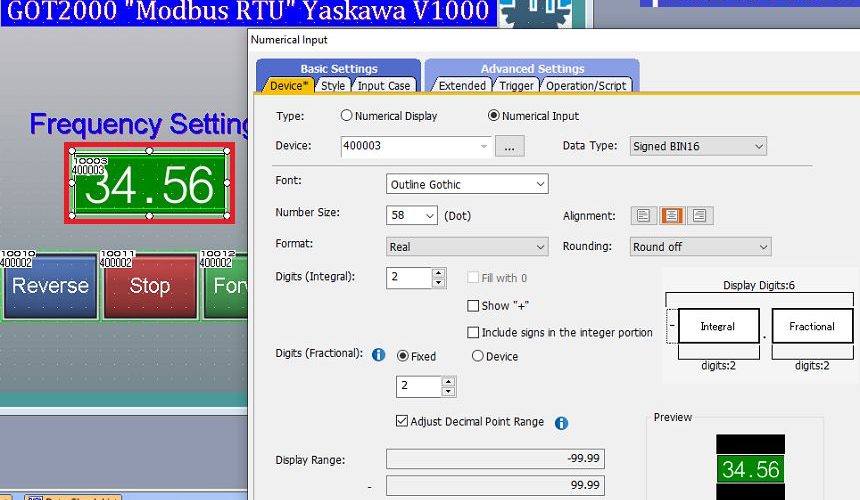Increase Digits (Integral) spinner value
Viewport: 860px width, 500px height.
[438, 272]
